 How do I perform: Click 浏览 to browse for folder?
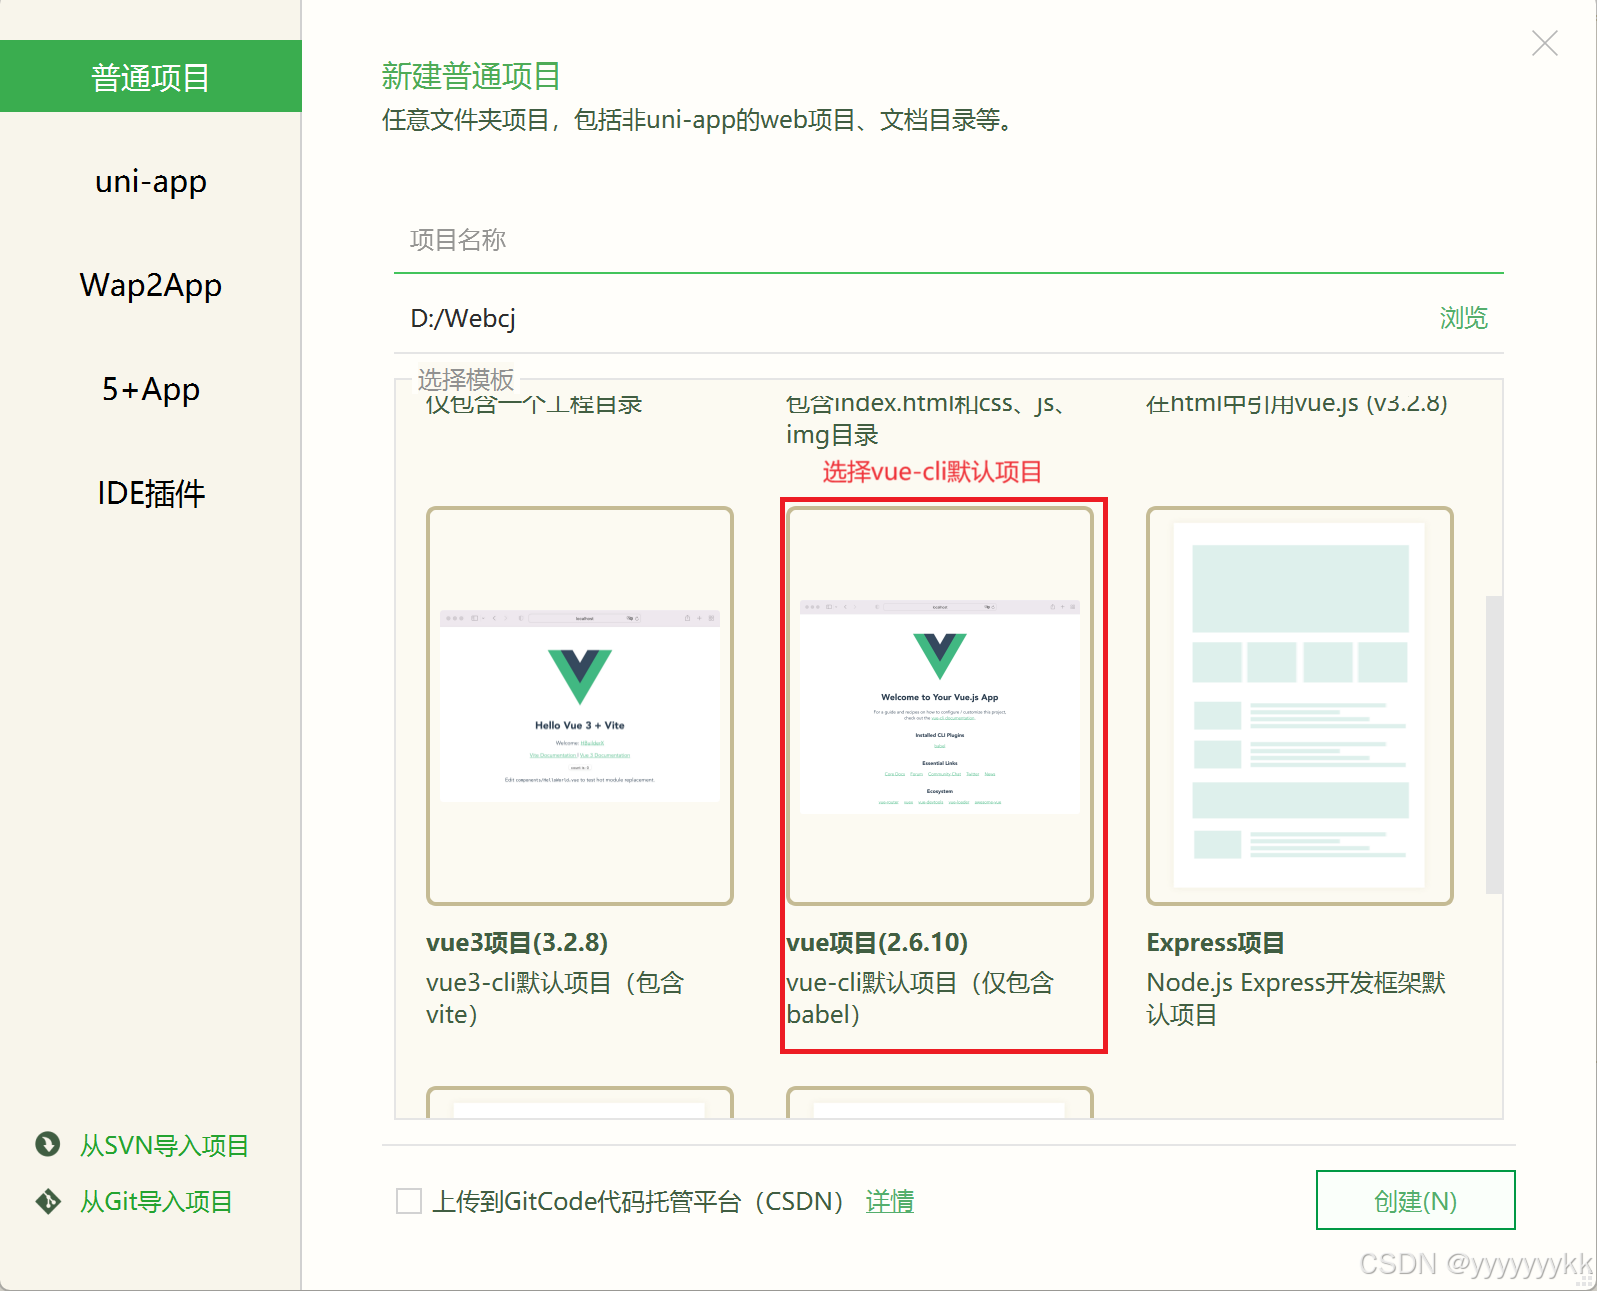point(1463,318)
